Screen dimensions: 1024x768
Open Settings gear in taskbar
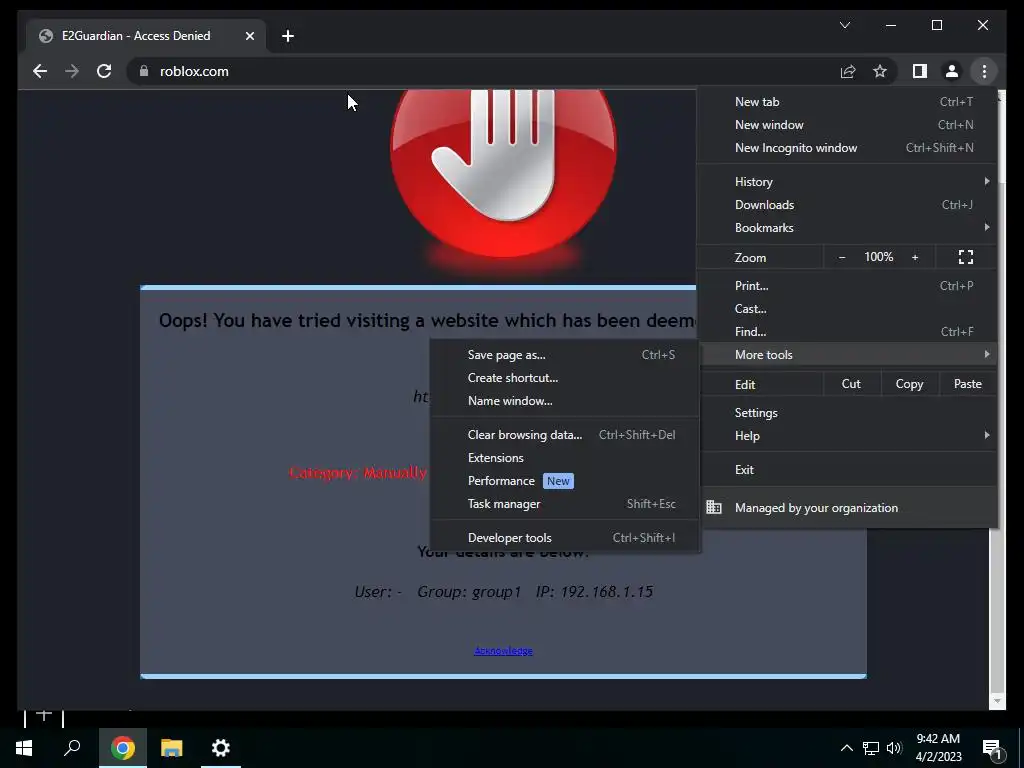(221, 748)
